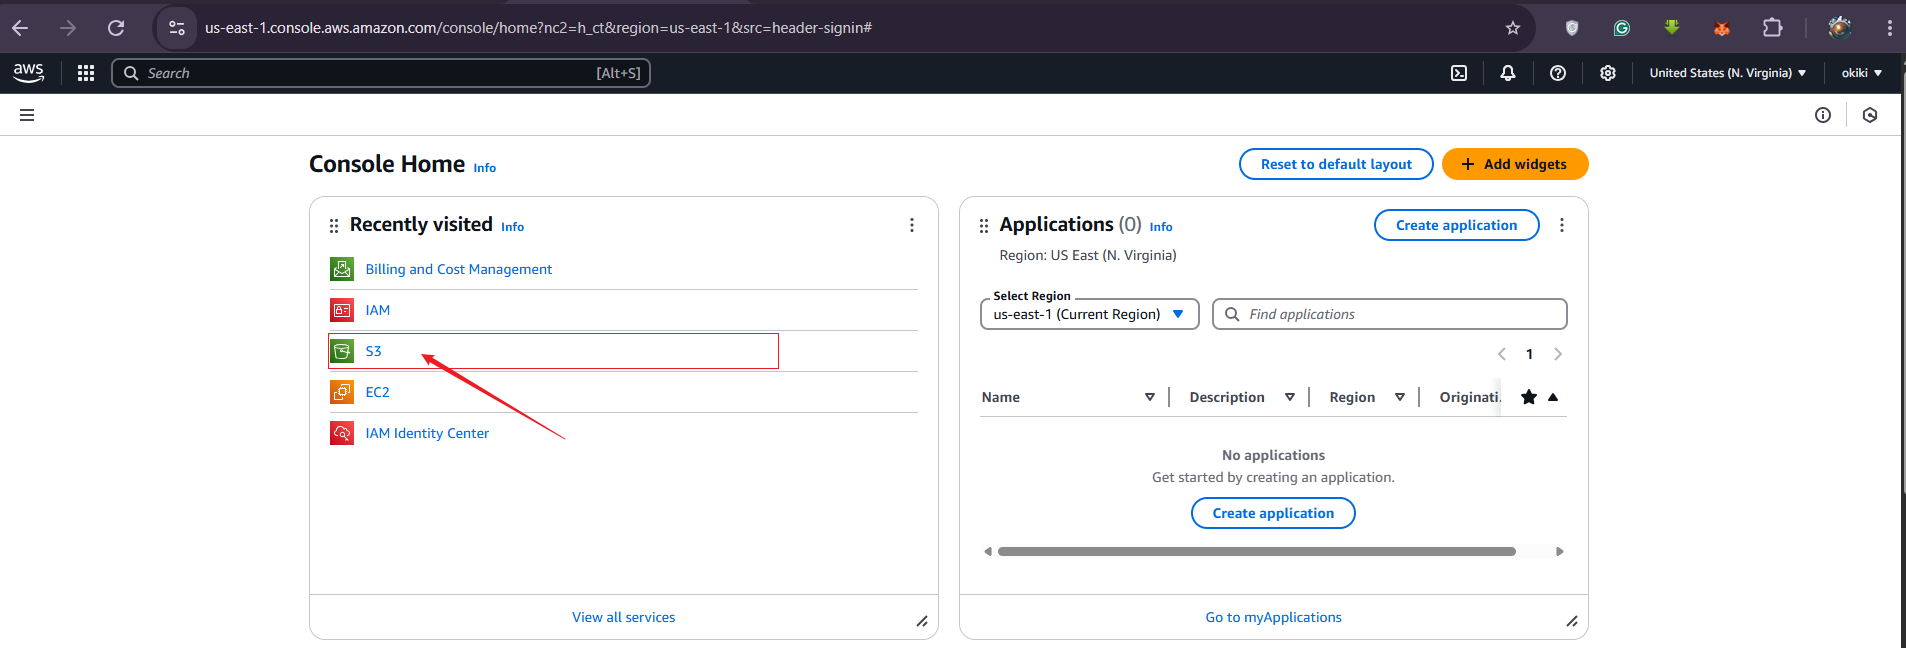Open the EC2 link
Viewport: 1906px width, 648px height.
pos(377,392)
